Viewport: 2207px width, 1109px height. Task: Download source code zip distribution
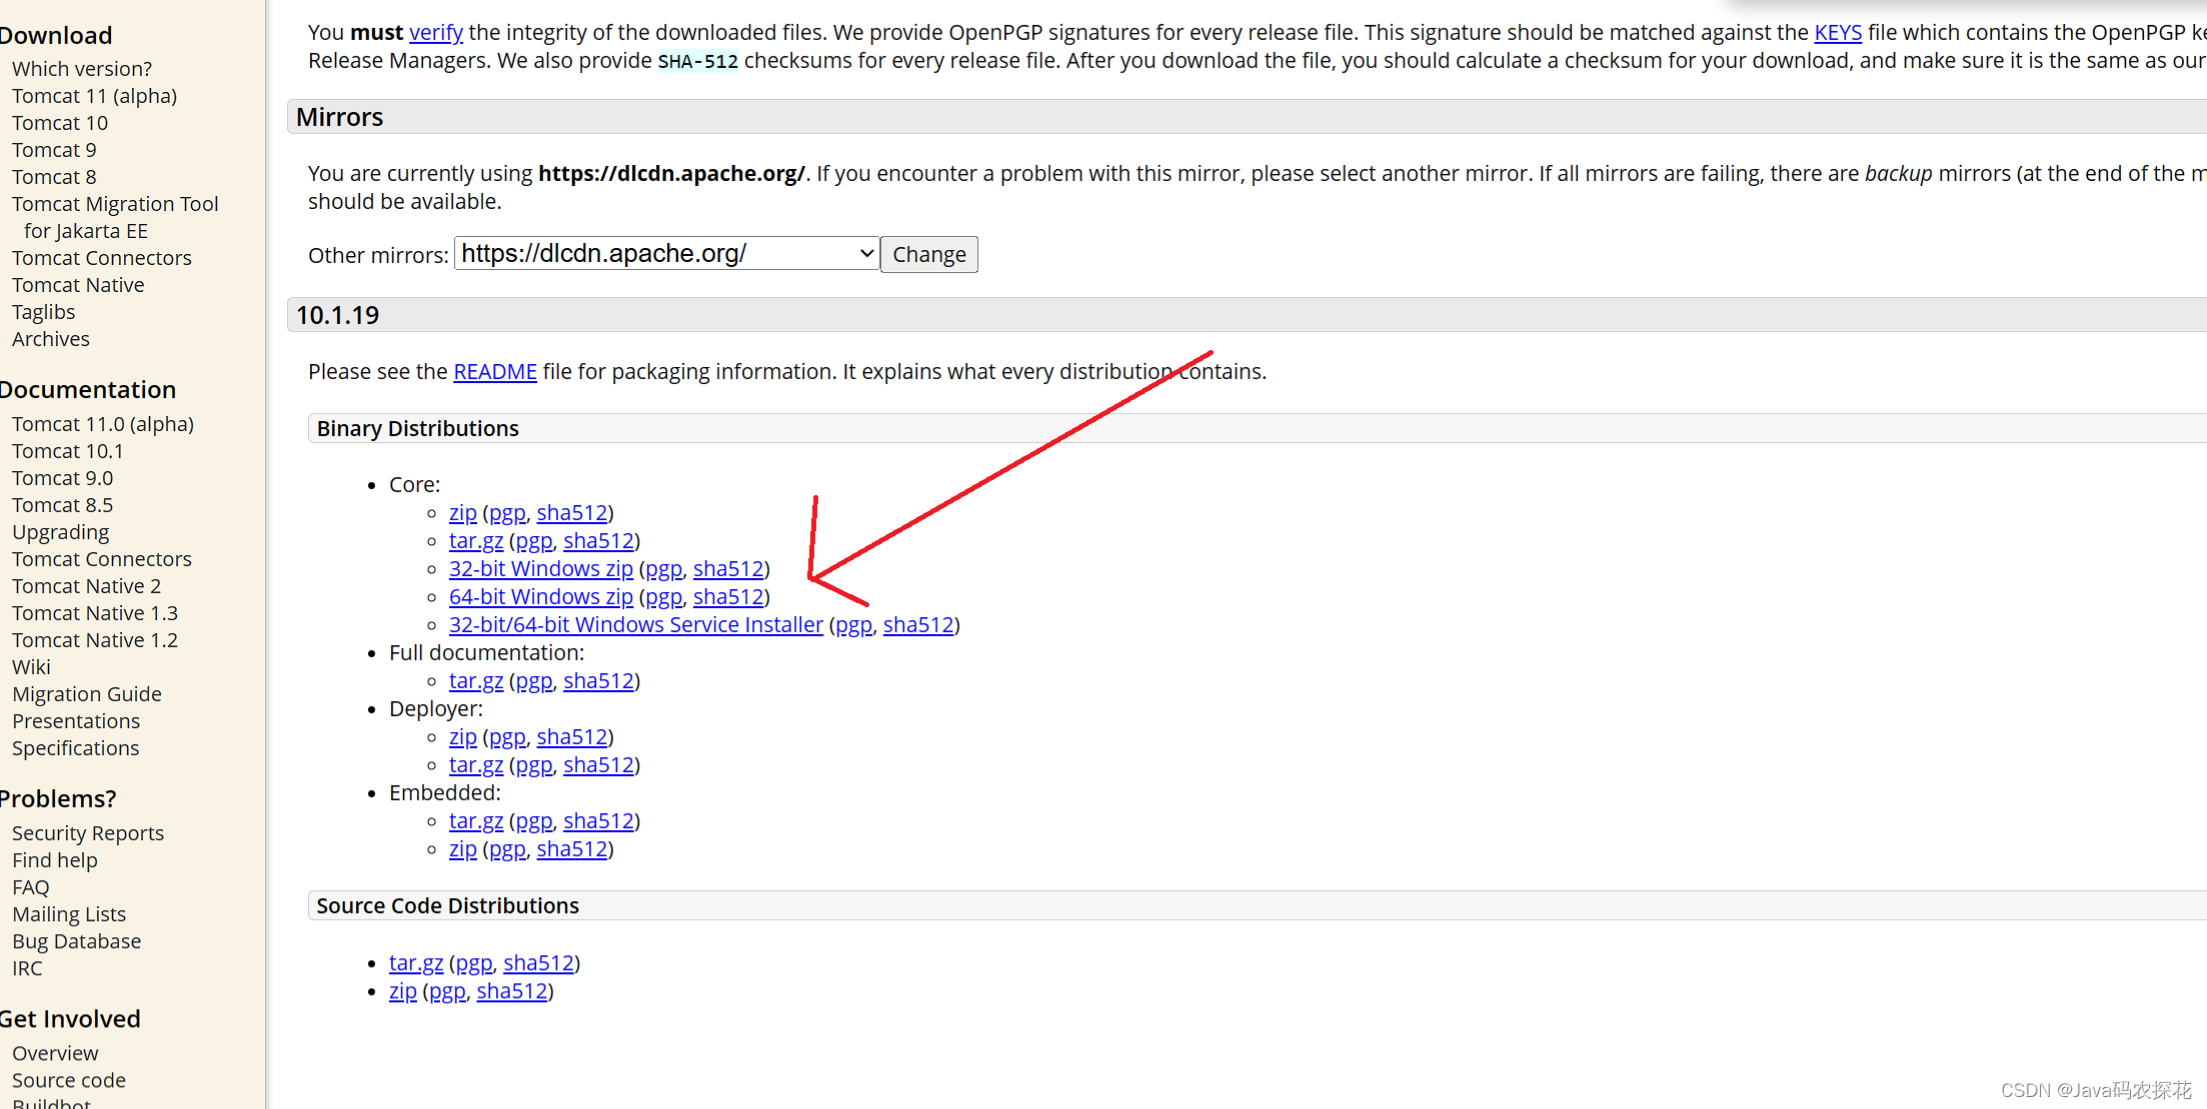pos(402,991)
